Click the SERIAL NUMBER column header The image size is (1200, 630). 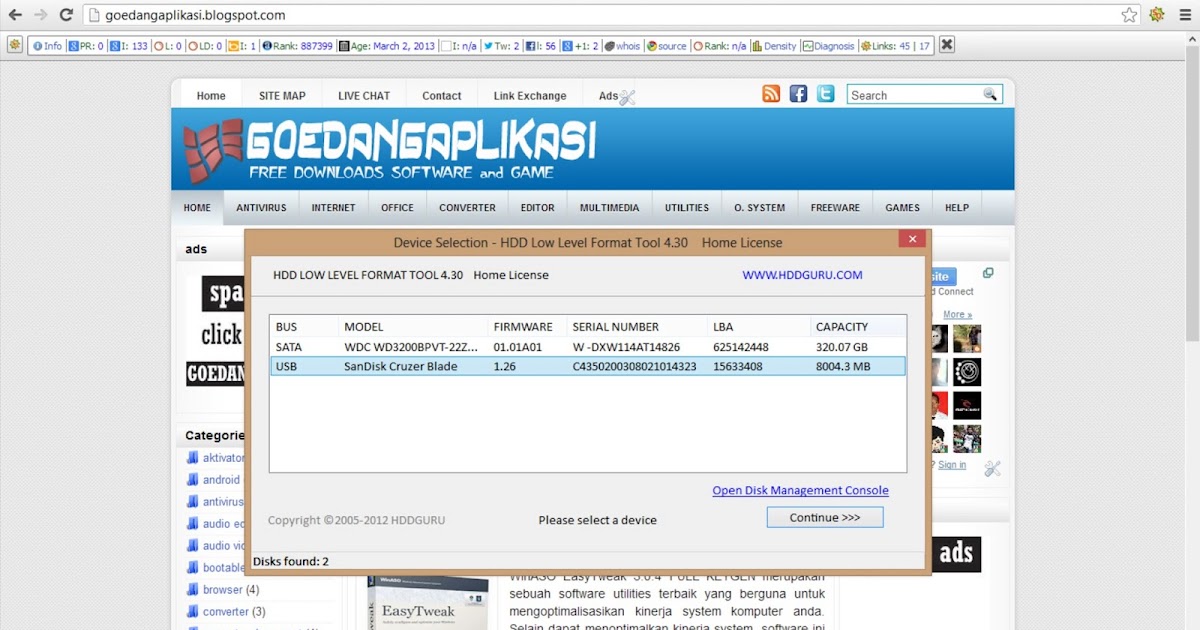tap(637, 327)
